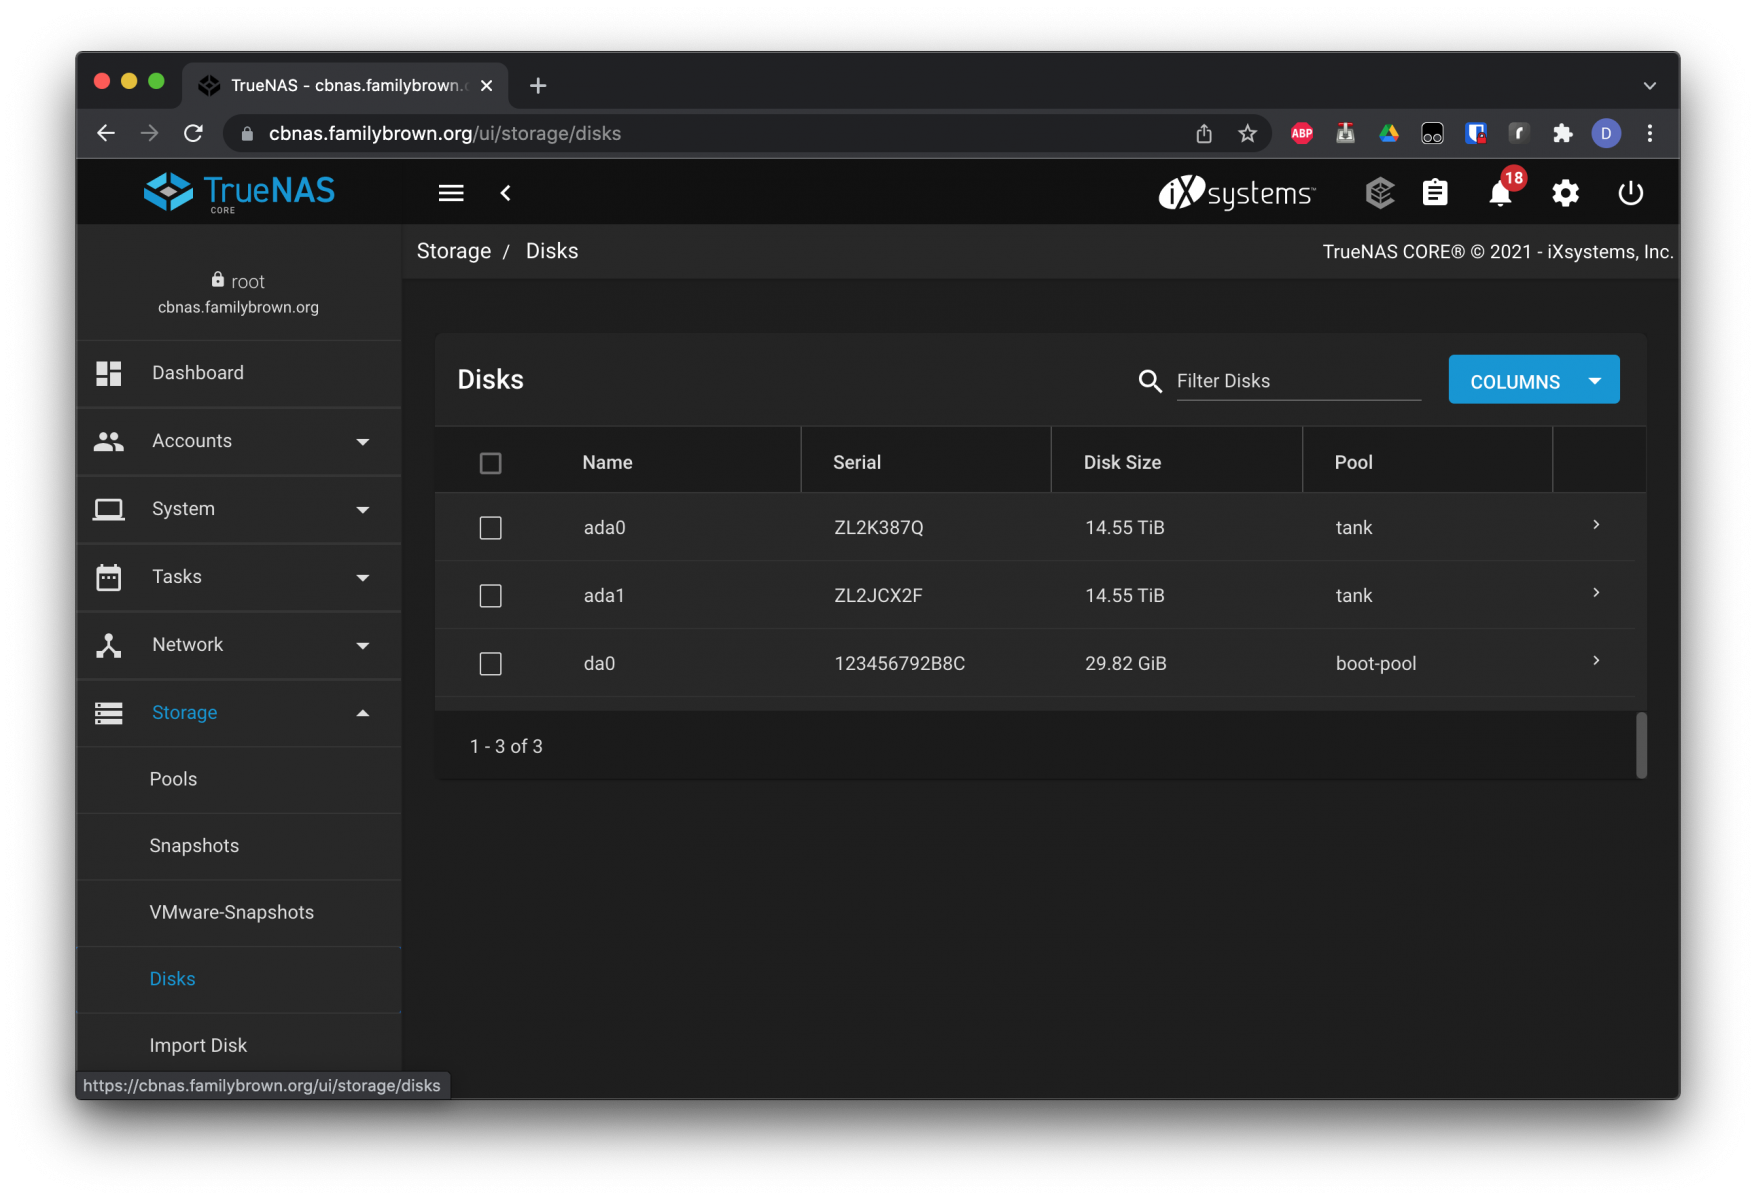Tick the select-all checkbox in table header
The width and height of the screenshot is (1756, 1200).
490,463
